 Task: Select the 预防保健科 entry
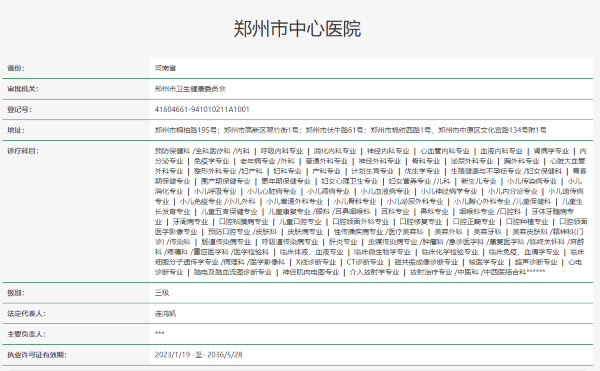[x=172, y=151]
